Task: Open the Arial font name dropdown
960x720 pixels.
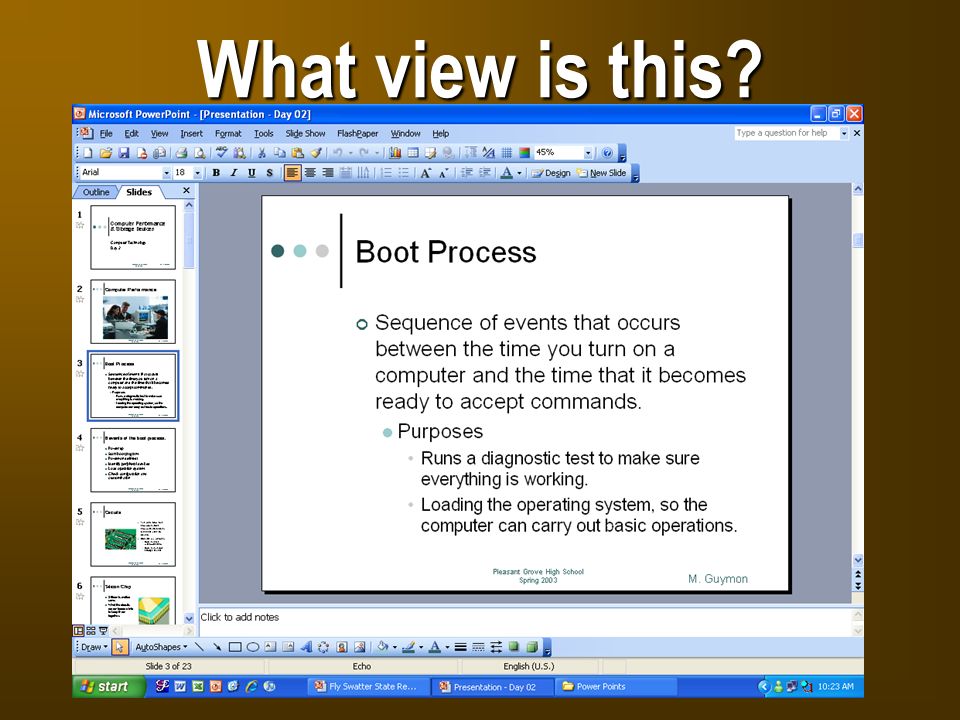Action: [166, 173]
